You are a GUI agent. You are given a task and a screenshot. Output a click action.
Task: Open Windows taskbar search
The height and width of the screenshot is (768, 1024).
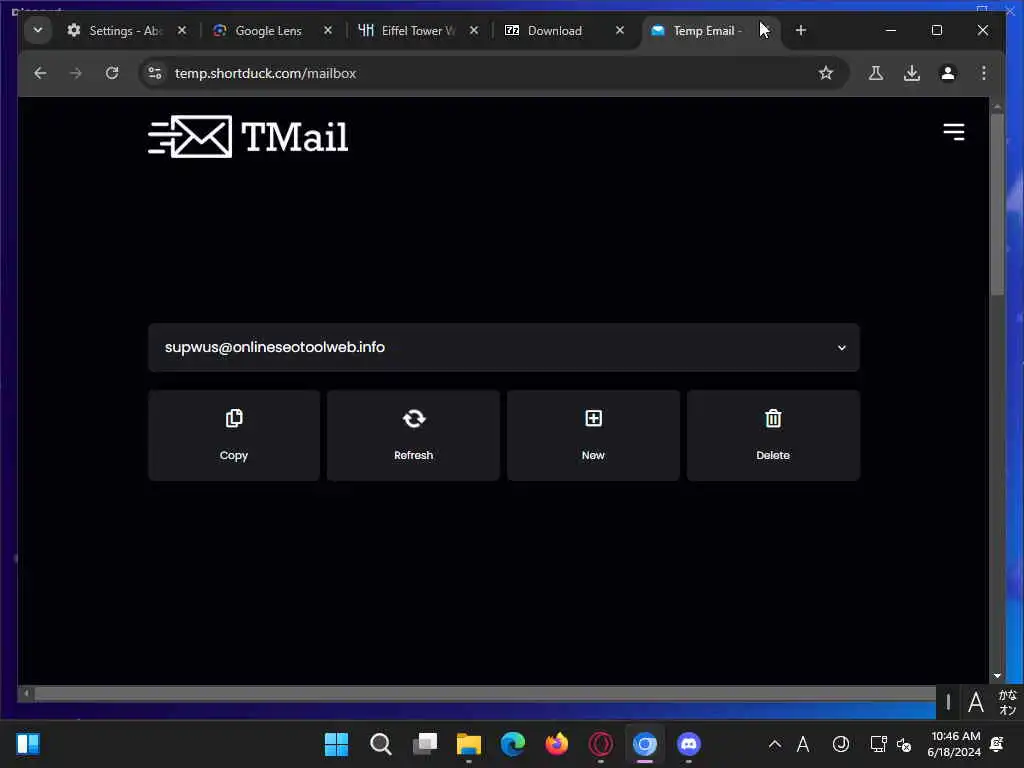coord(381,744)
